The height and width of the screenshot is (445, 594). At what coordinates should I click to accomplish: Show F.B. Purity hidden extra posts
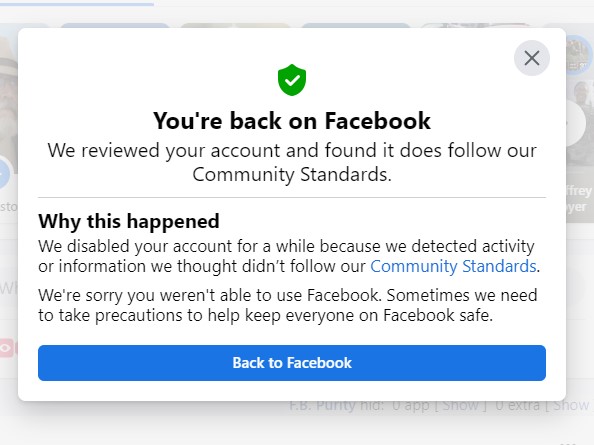[570, 406]
